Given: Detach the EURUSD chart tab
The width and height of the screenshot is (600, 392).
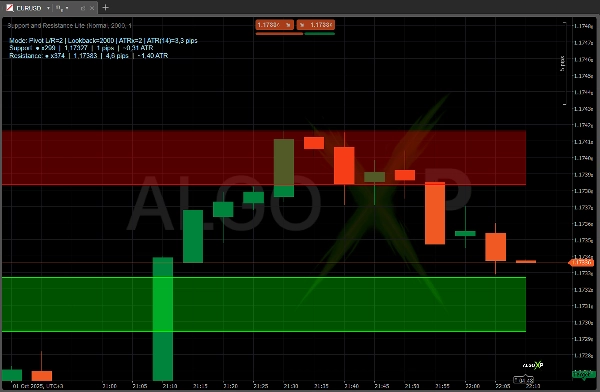Looking at the screenshot, I should (83, 8).
